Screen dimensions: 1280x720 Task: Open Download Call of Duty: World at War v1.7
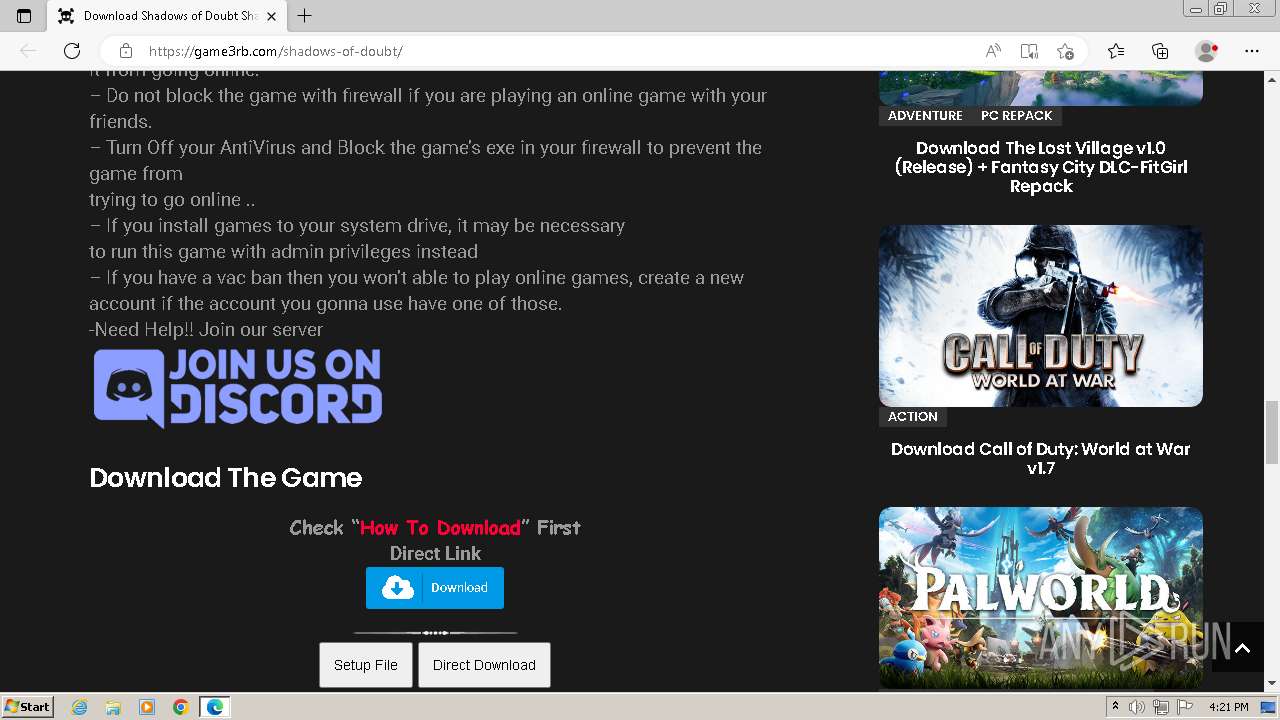1041,458
